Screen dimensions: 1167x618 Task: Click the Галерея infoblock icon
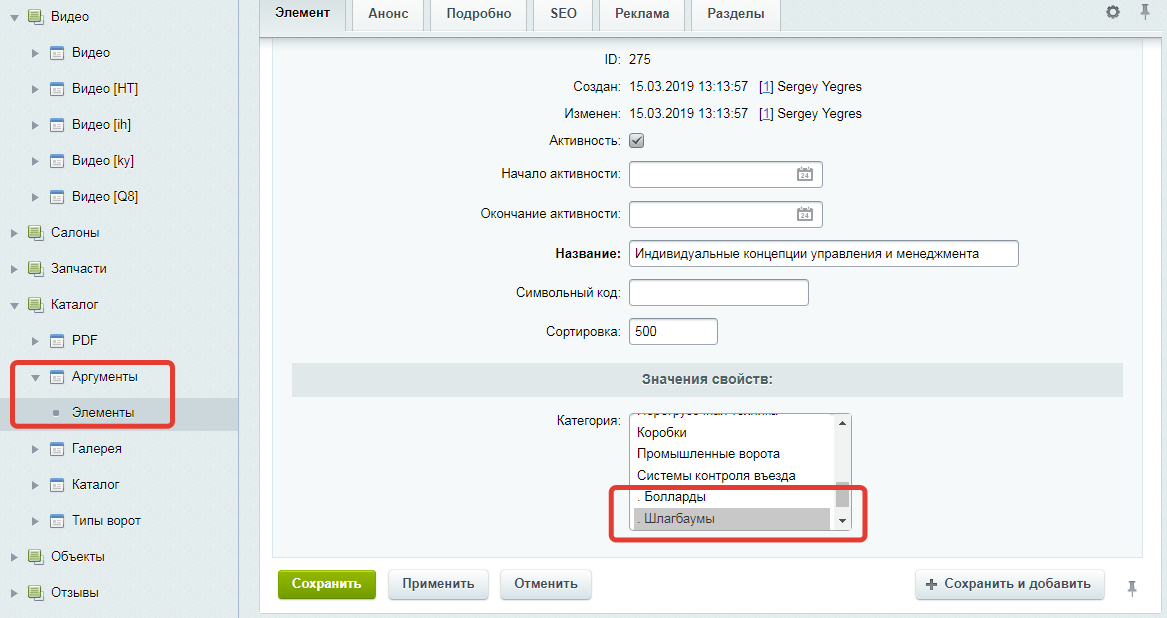coord(57,449)
